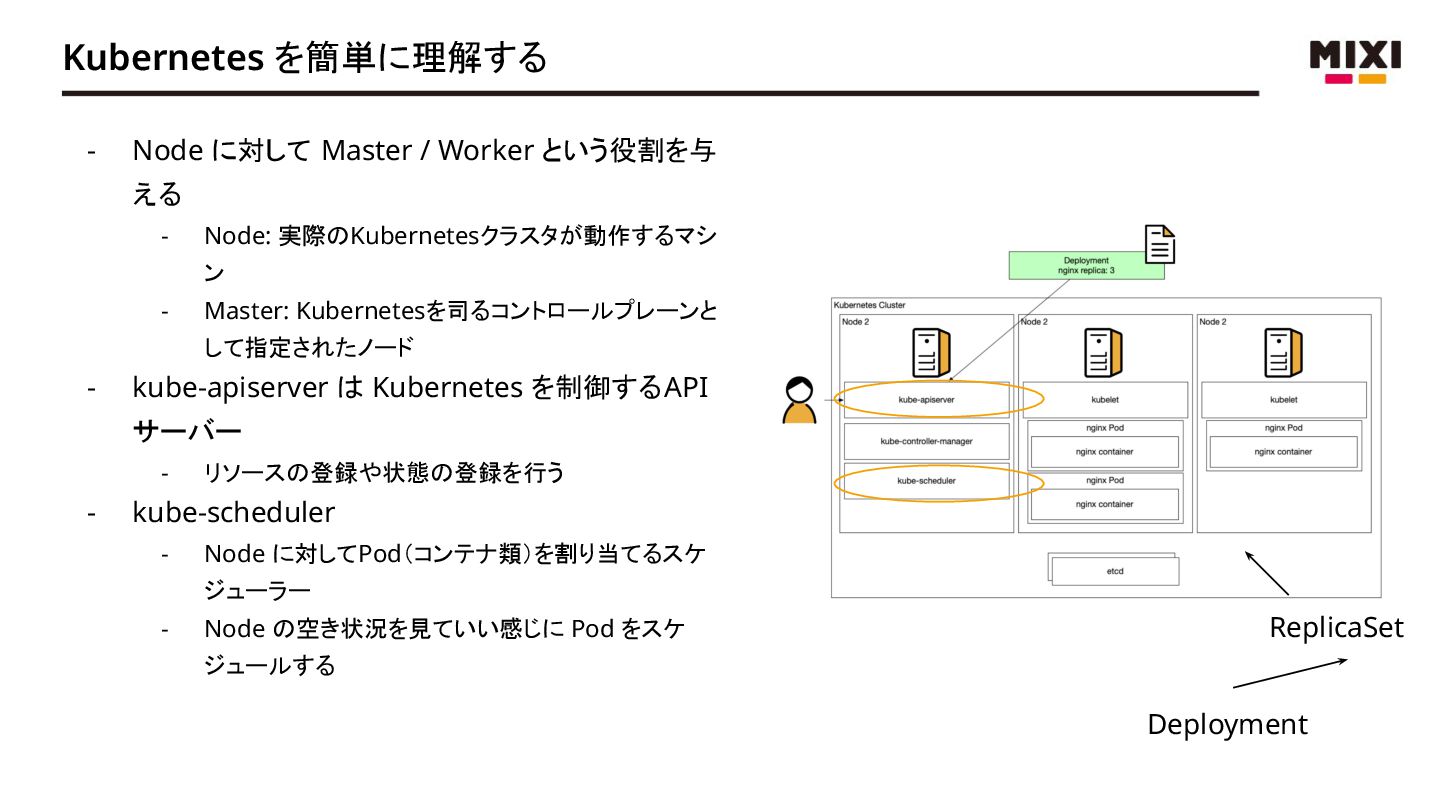Click the kube-apiserver box in the diagram
The height and width of the screenshot is (810, 1440).
click(x=927, y=399)
